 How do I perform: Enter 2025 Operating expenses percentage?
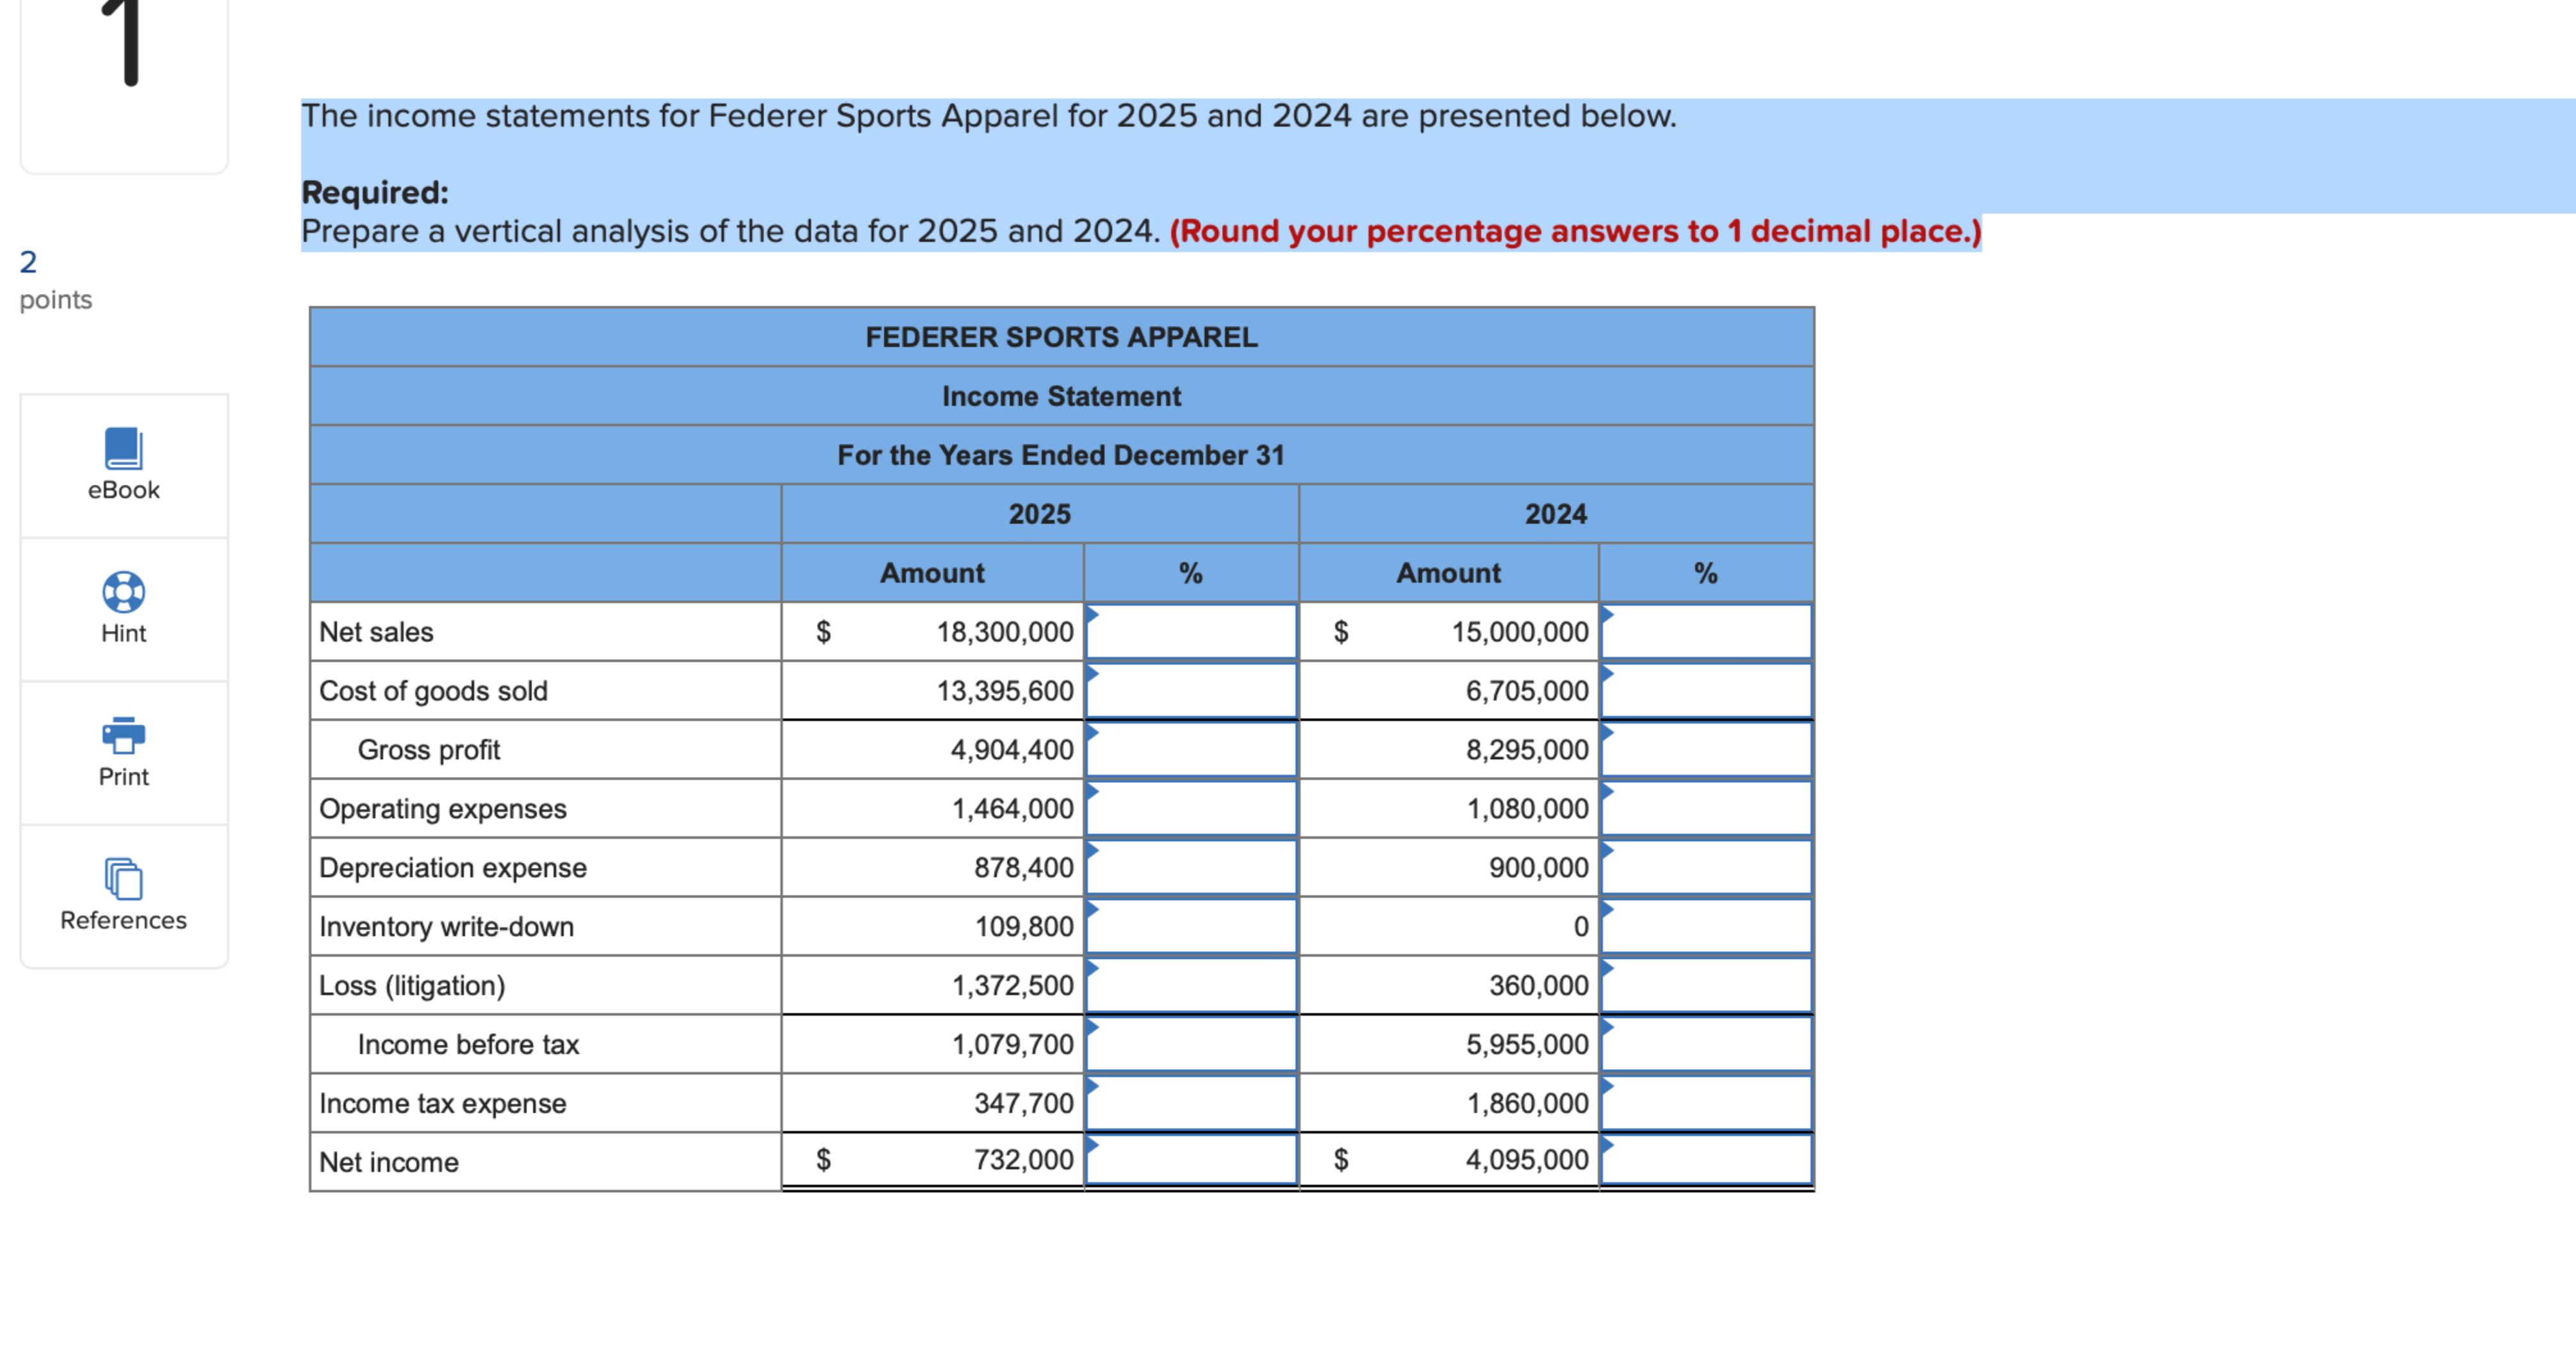point(1190,809)
